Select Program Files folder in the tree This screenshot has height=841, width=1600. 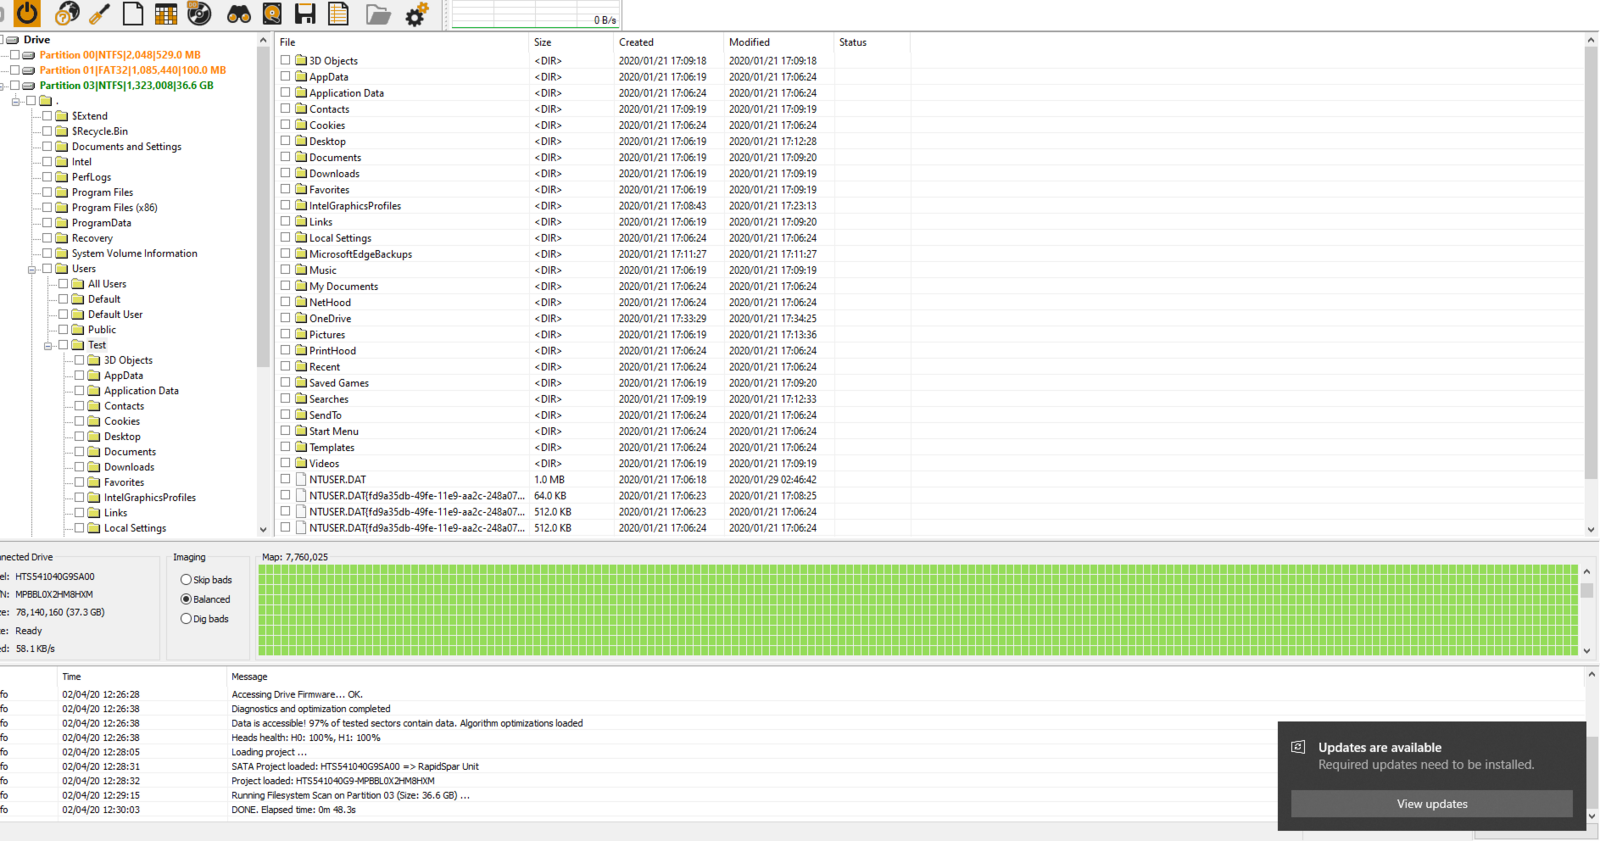click(102, 192)
